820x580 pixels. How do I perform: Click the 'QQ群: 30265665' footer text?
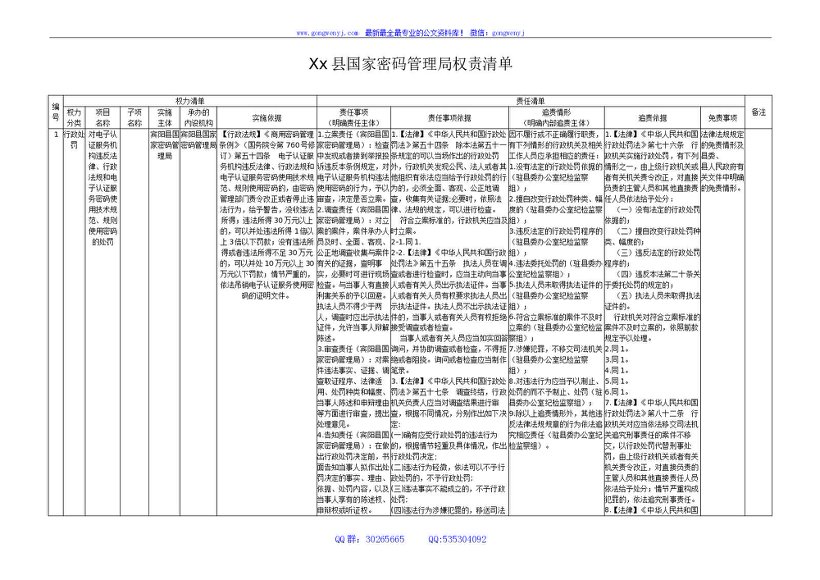coord(369,539)
